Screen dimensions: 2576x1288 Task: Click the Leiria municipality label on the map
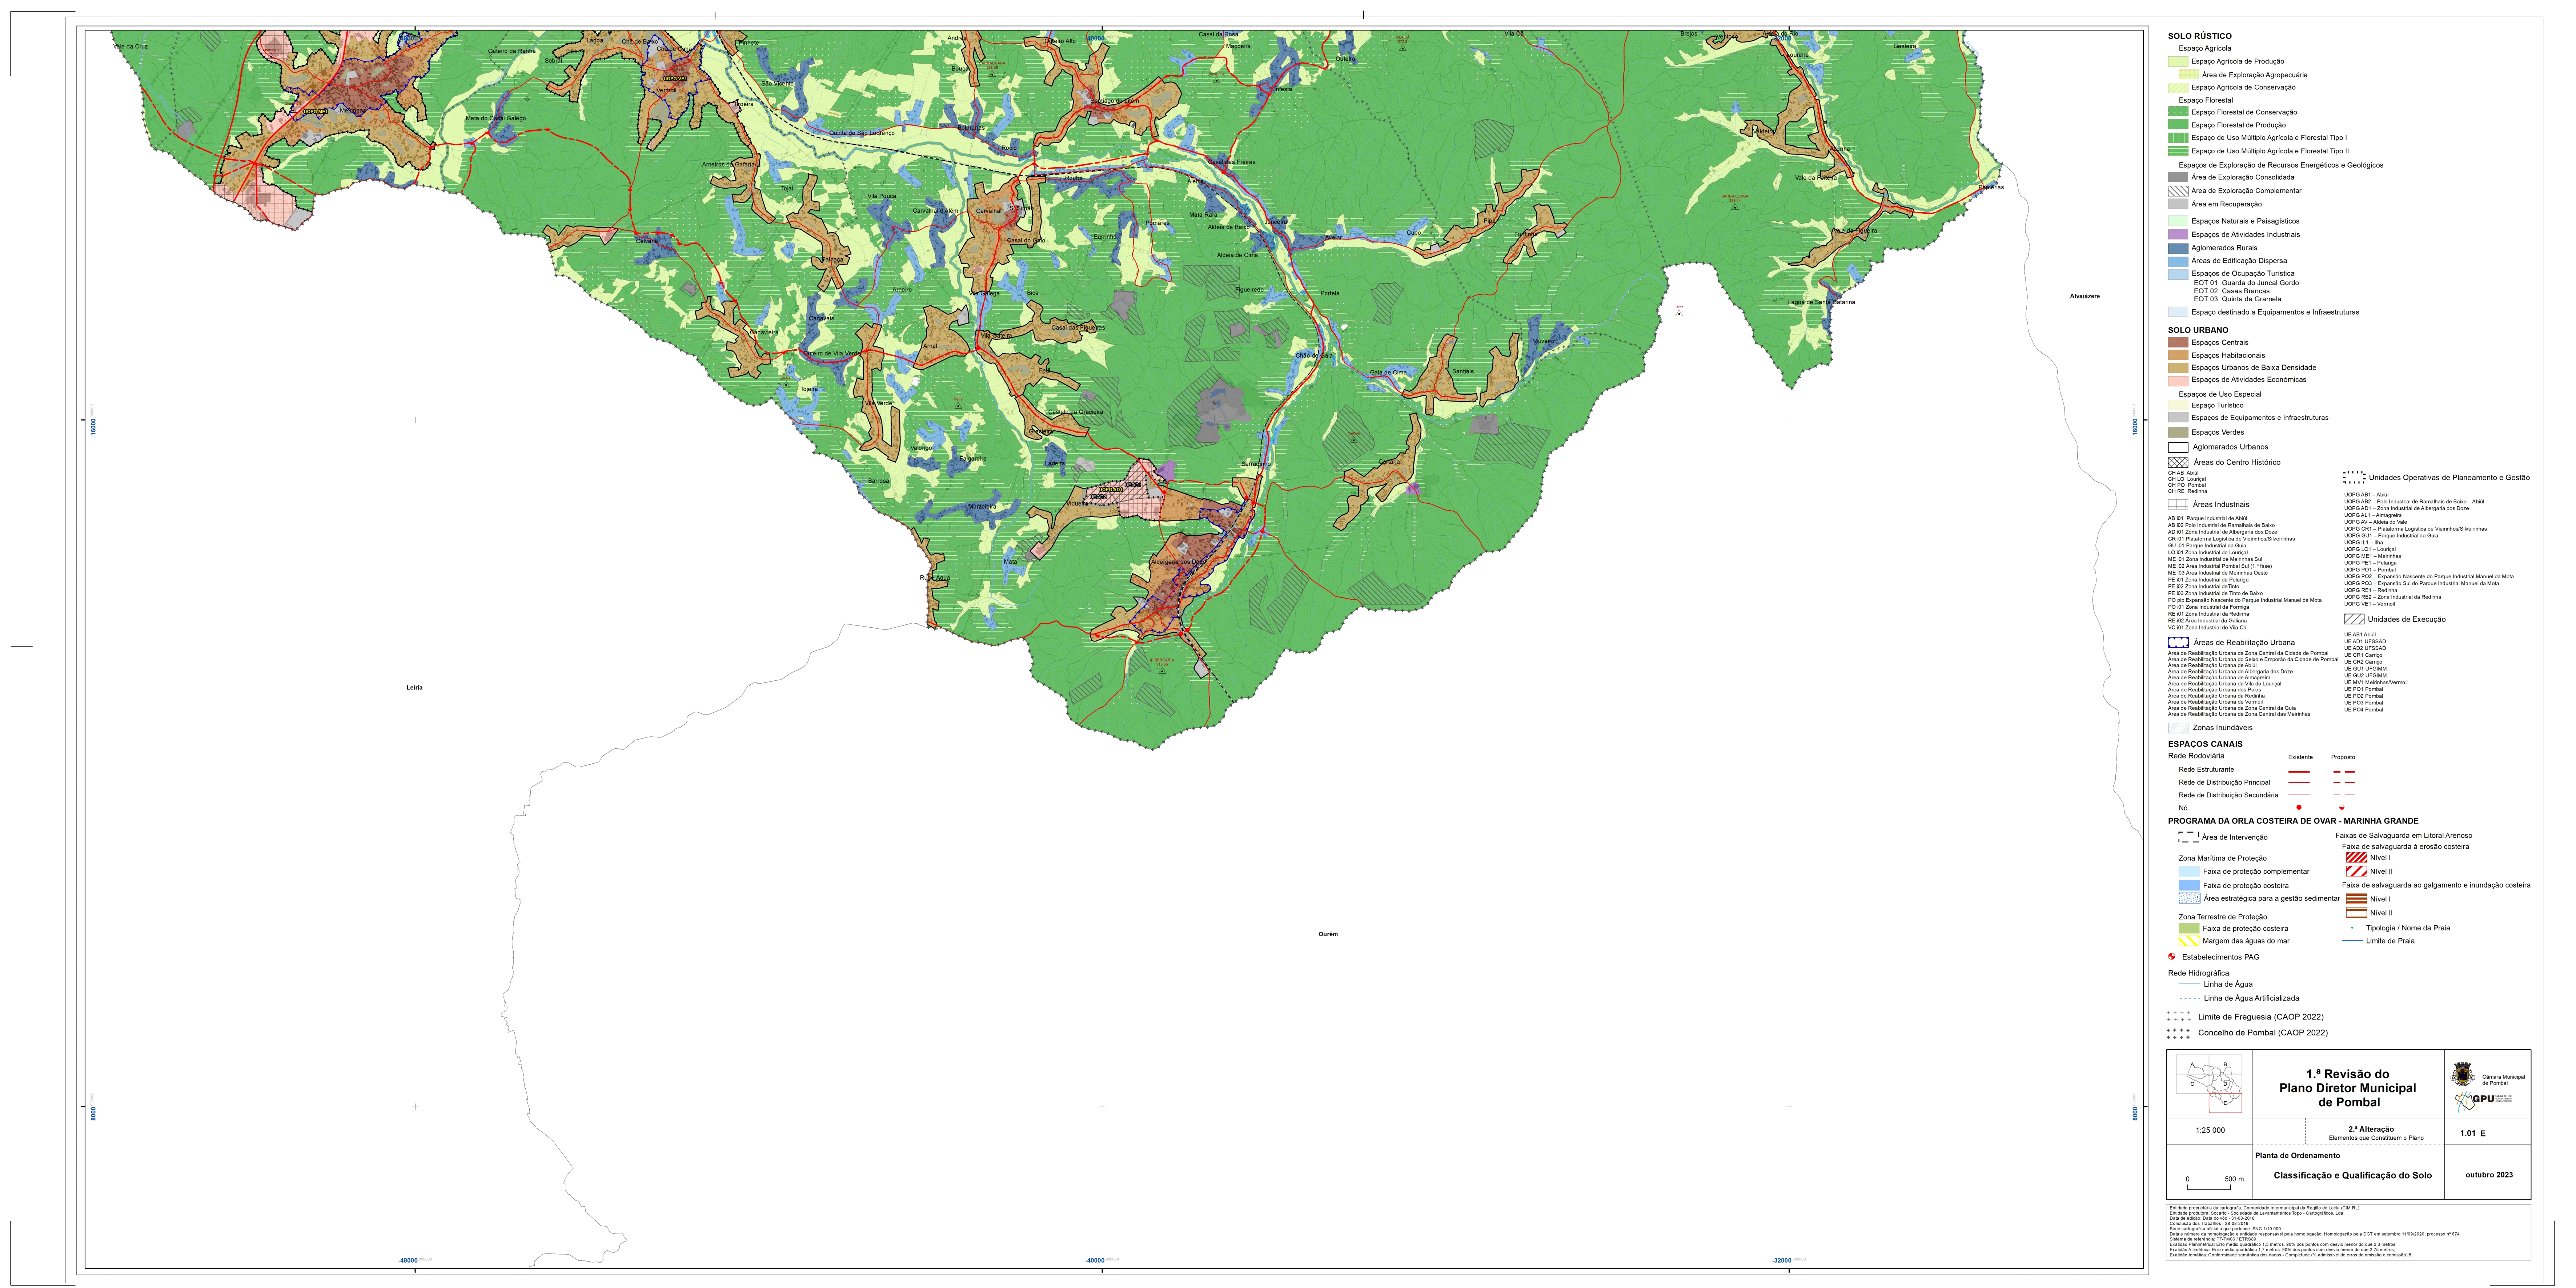click(x=415, y=688)
